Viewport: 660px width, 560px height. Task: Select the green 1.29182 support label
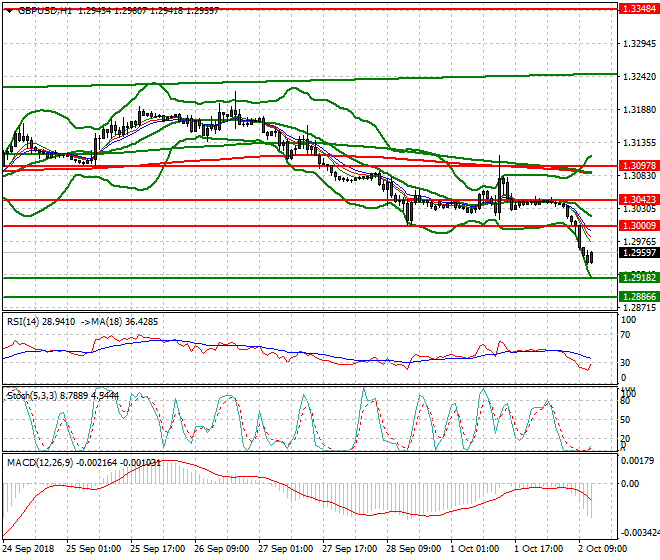(x=637, y=277)
